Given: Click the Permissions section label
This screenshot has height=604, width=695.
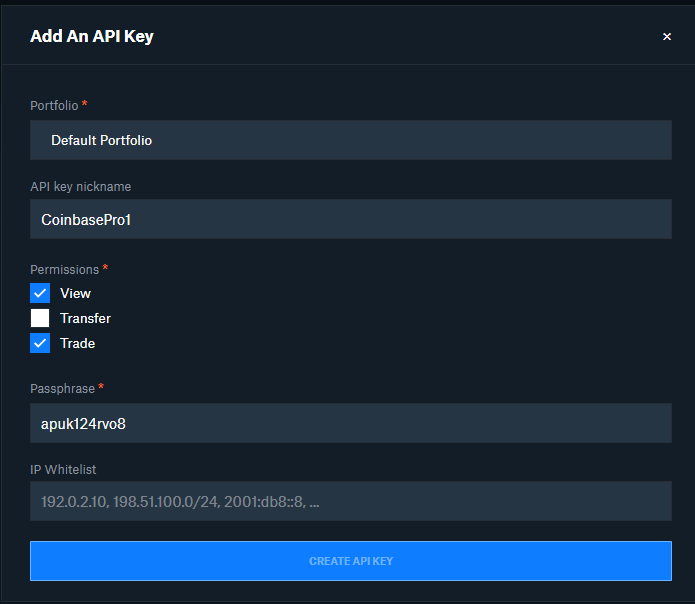Looking at the screenshot, I should (65, 269).
